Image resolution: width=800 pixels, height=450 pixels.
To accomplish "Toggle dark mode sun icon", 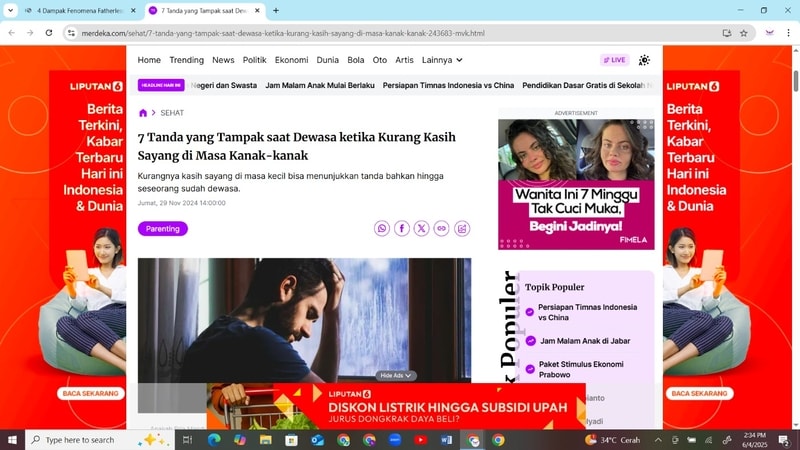I will 644,60.
